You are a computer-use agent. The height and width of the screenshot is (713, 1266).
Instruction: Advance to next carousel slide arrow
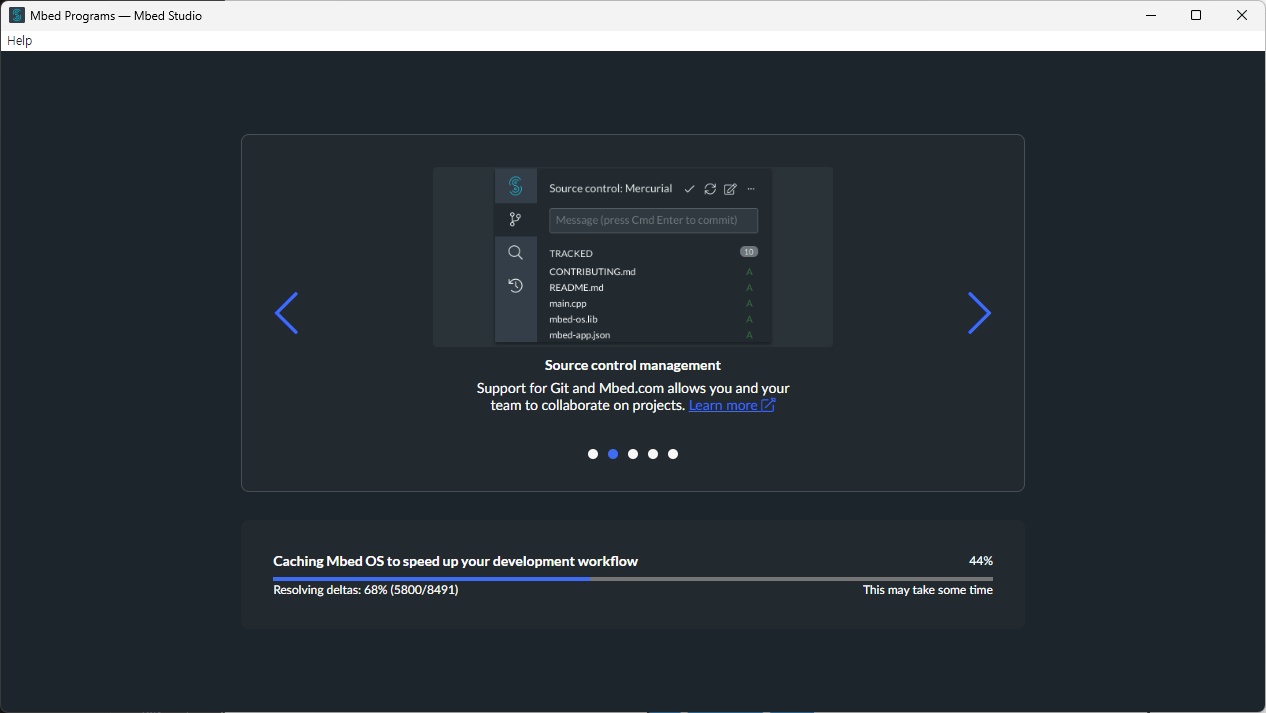coord(979,313)
